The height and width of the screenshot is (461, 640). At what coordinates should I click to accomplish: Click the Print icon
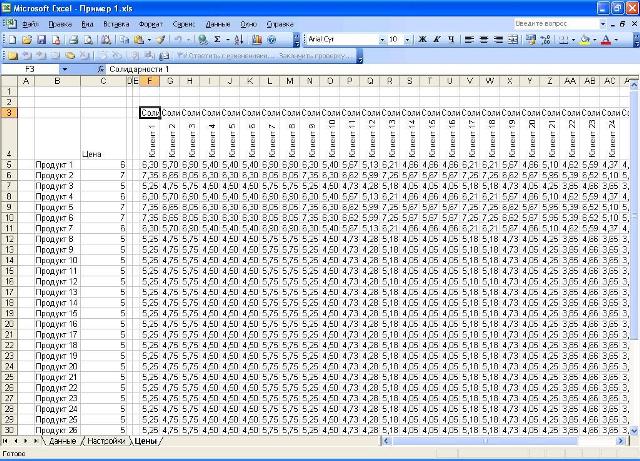pyautogui.click(x=73, y=40)
